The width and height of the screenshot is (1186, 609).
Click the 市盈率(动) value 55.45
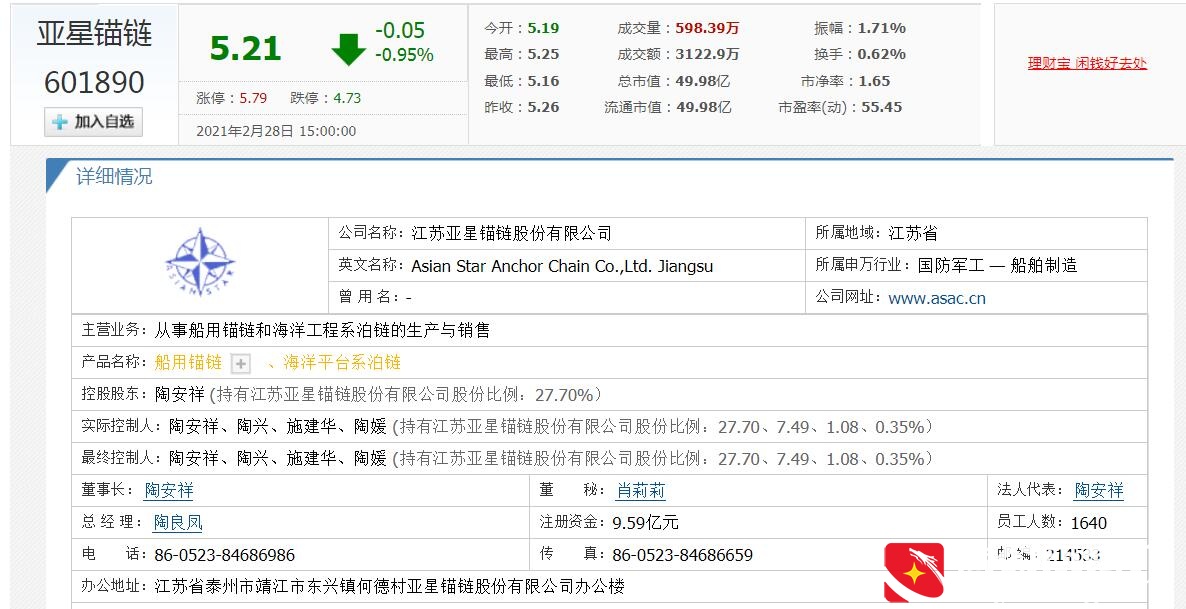click(881, 107)
